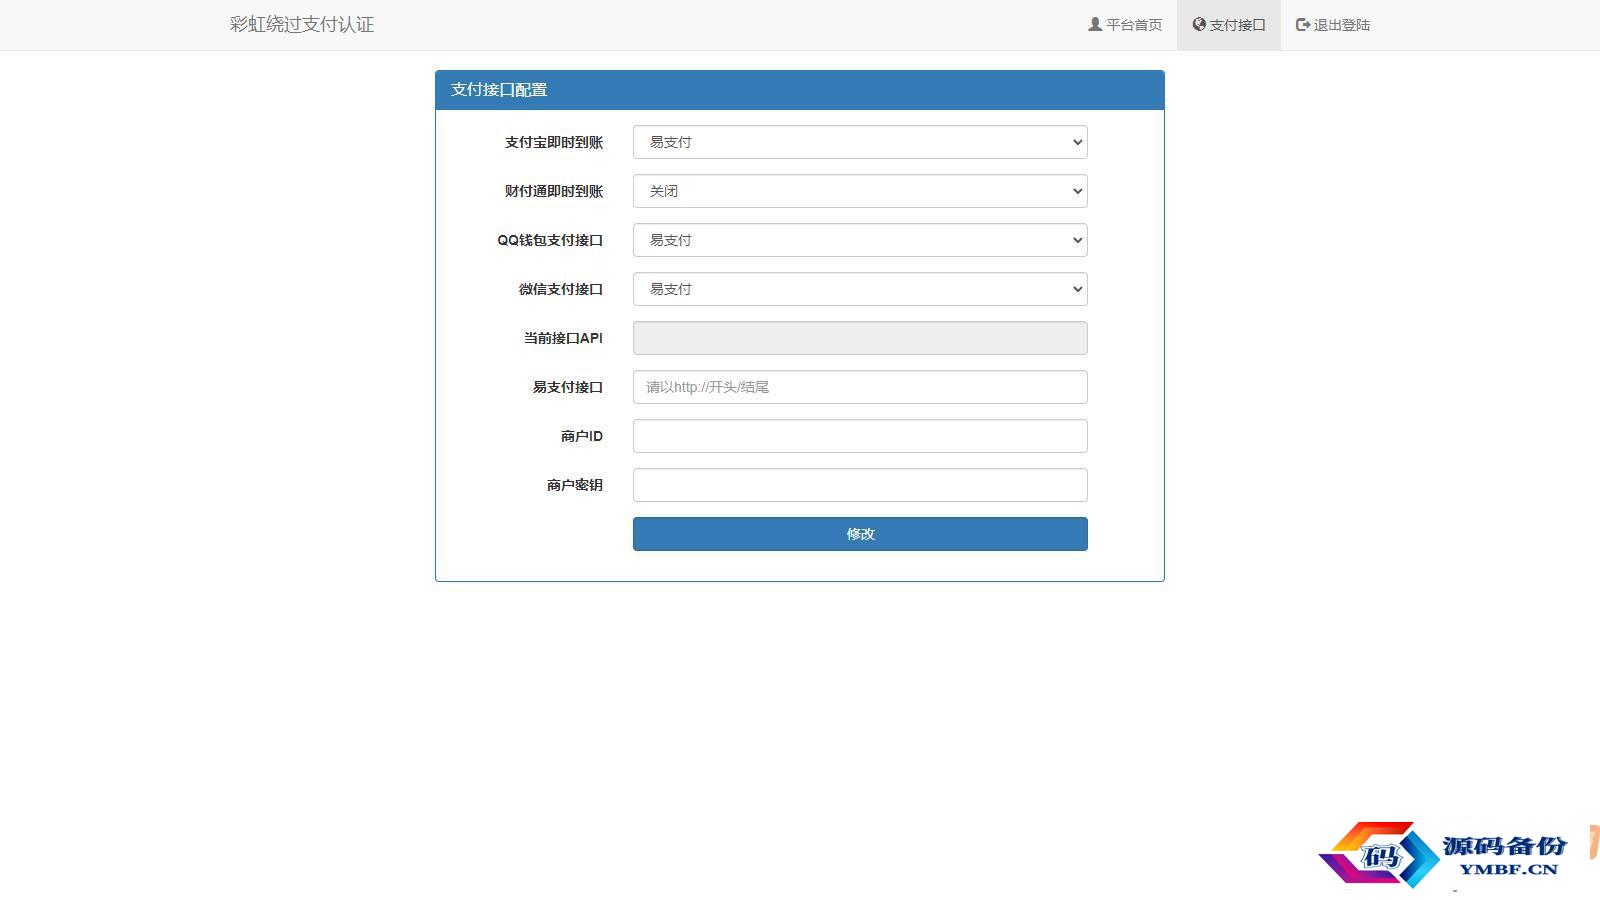Click the 支付宝即时到账 label
This screenshot has height=900, width=1600.
(x=554, y=142)
